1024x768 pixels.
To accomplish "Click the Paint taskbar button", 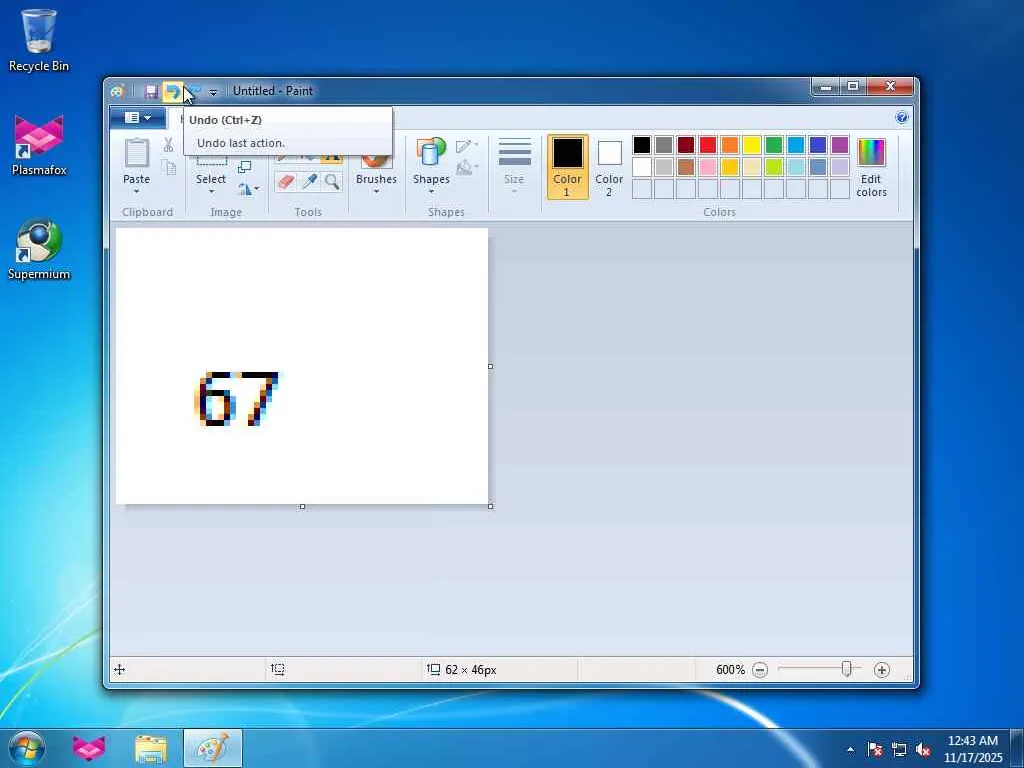I will pos(213,748).
